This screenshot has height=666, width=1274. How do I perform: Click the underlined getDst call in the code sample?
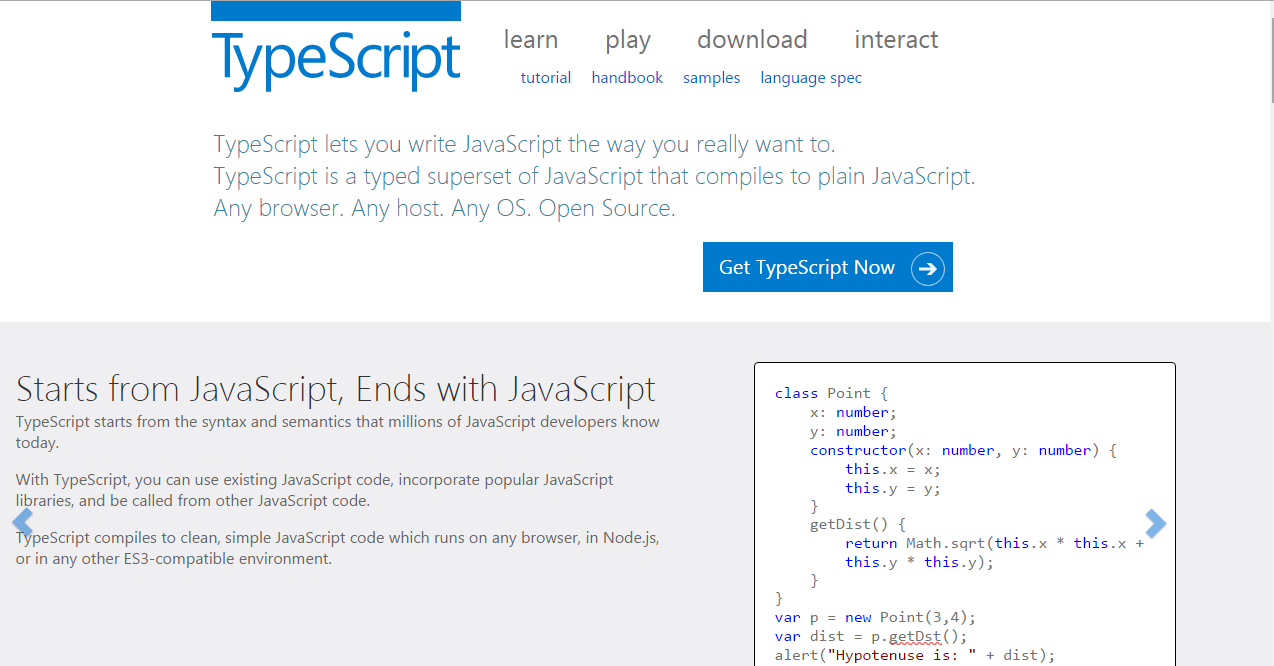pos(917,636)
